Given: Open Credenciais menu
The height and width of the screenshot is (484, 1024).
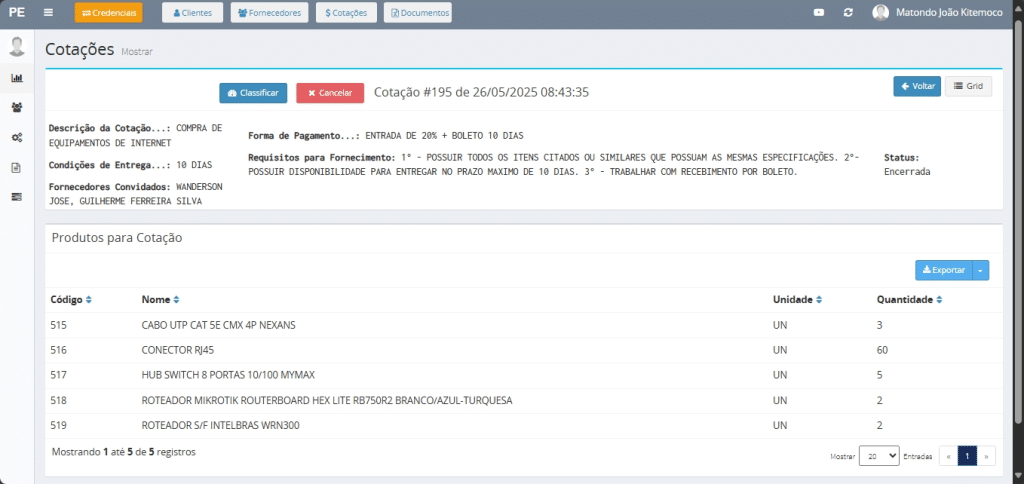Looking at the screenshot, I should pos(108,12).
